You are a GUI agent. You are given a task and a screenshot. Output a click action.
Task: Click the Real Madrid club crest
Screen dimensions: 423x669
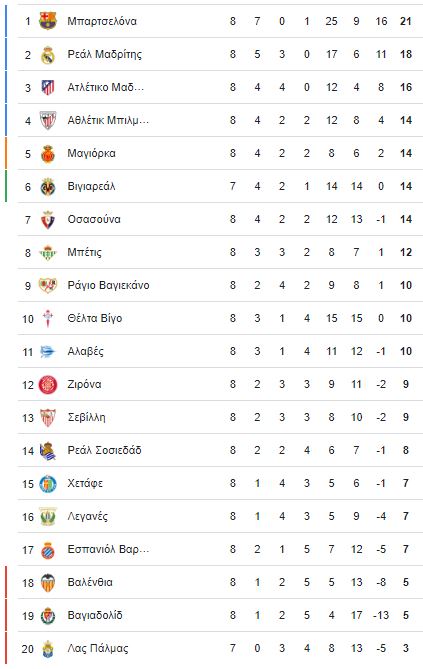point(48,54)
